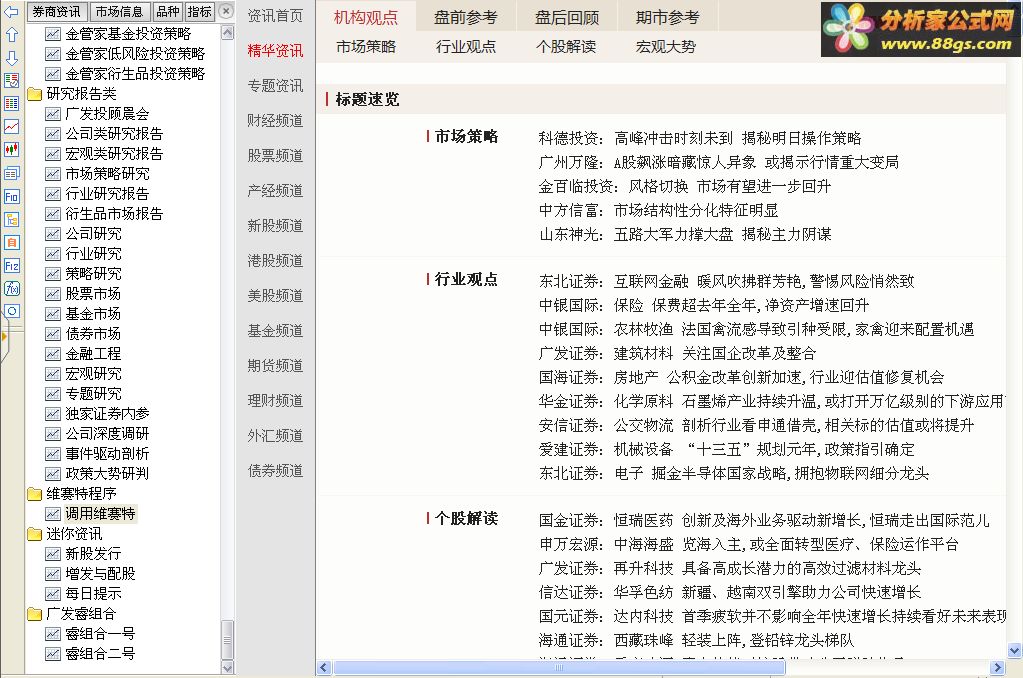Open the candlestick K-line chart icon
The width and height of the screenshot is (1023, 678).
(x=11, y=149)
